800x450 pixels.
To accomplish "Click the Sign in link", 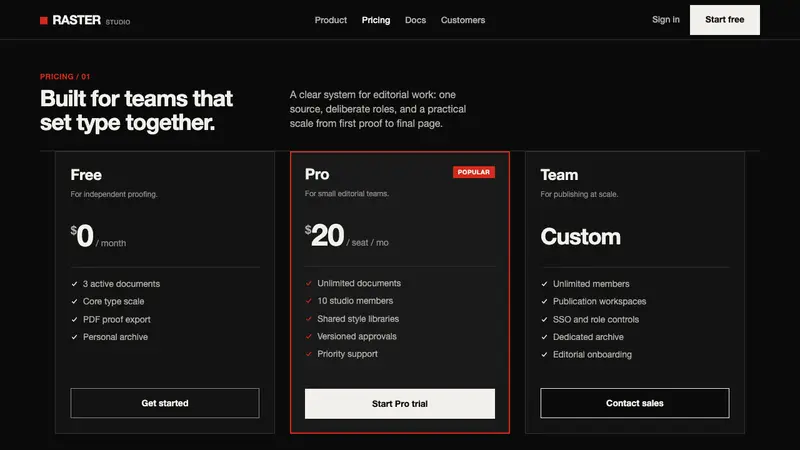I will (x=666, y=19).
